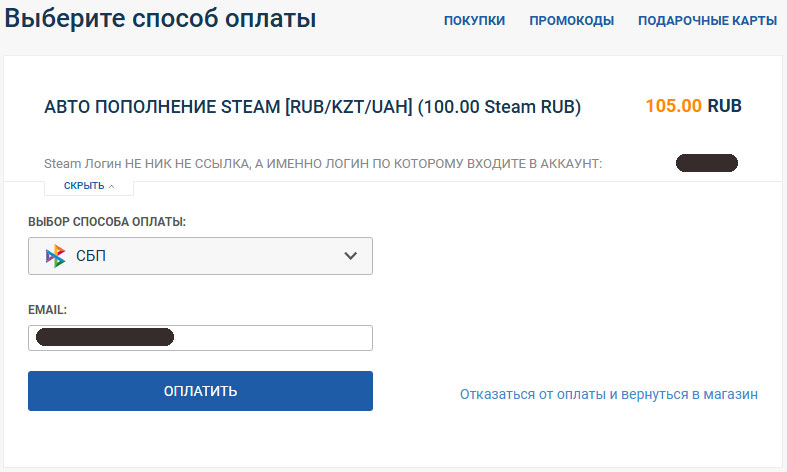Image resolution: width=787 pixels, height=472 pixels.
Task: Click the RUB currency text beside the price
Action: point(724,106)
